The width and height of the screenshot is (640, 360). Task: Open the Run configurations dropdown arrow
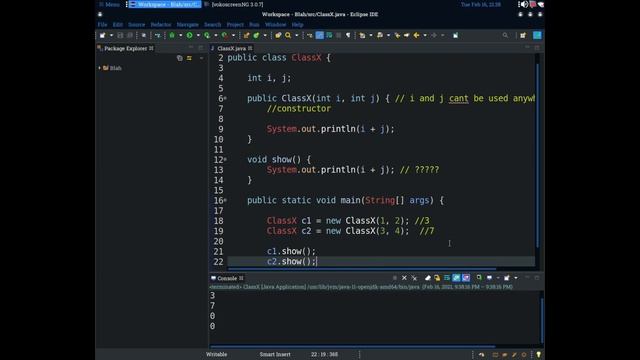point(198,36)
